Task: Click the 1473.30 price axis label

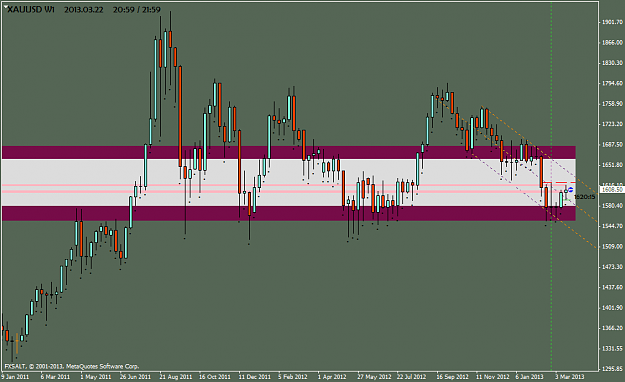Action: pos(612,267)
